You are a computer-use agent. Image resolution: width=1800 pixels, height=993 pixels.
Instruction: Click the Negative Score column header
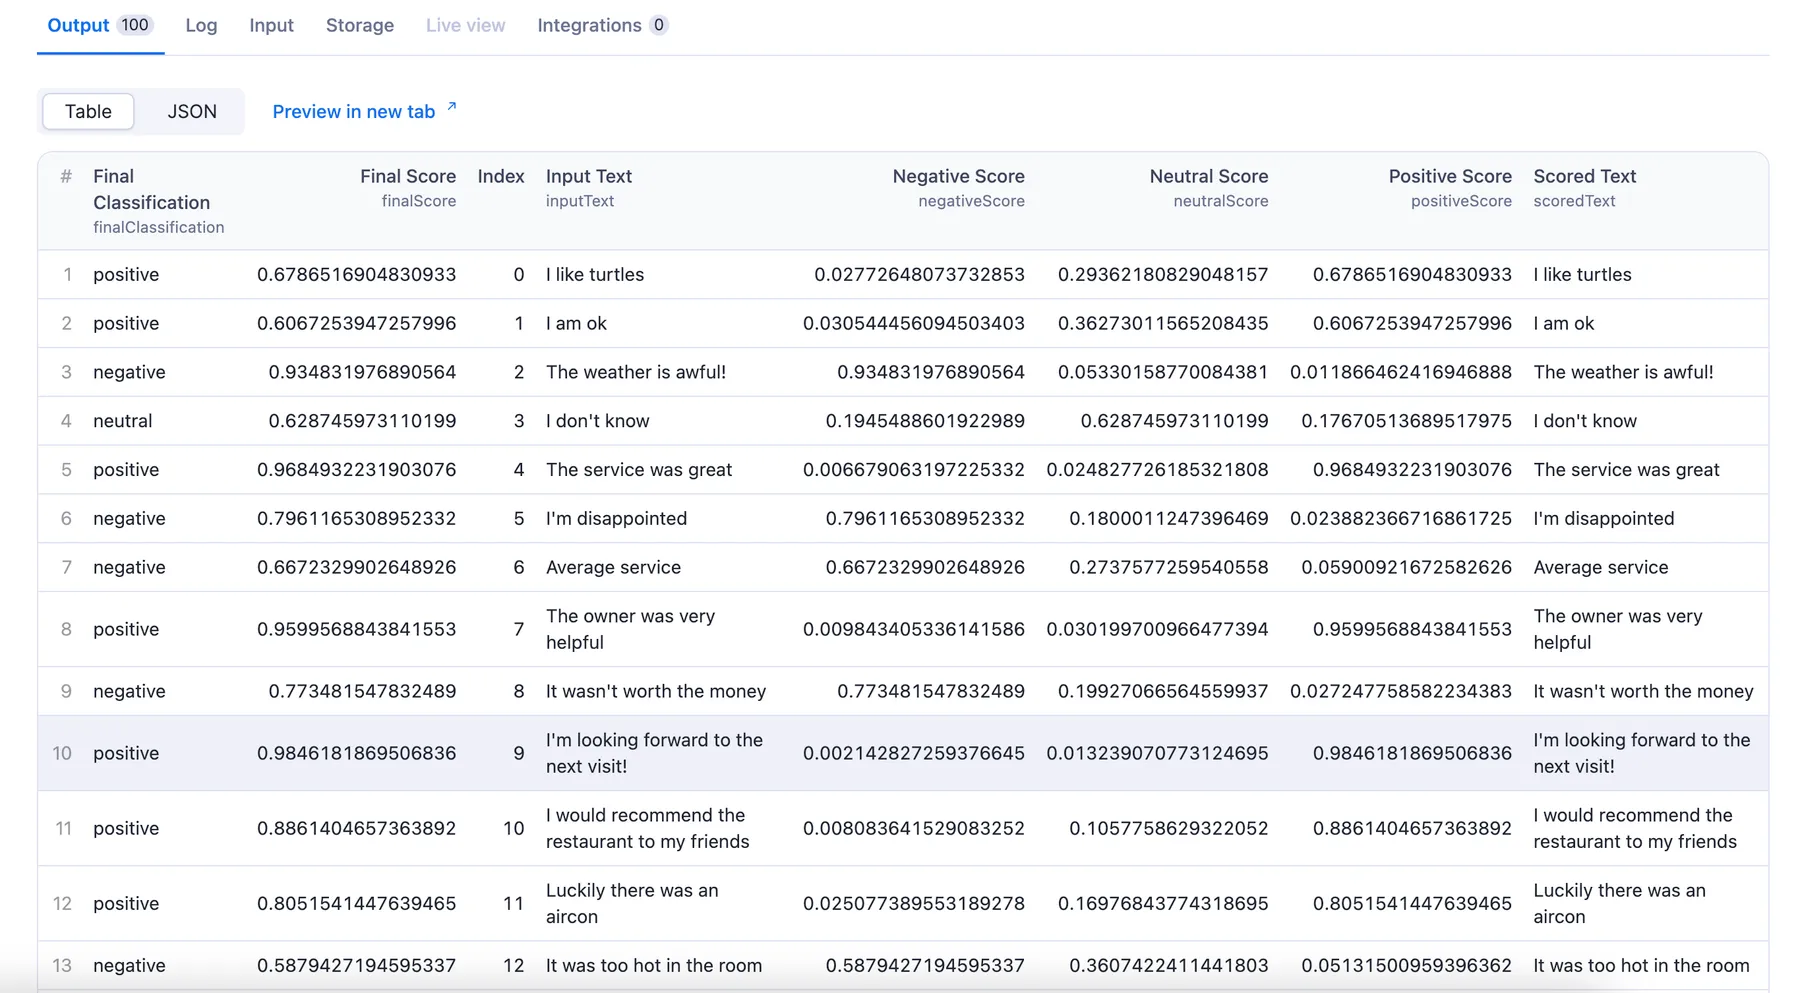coord(958,187)
